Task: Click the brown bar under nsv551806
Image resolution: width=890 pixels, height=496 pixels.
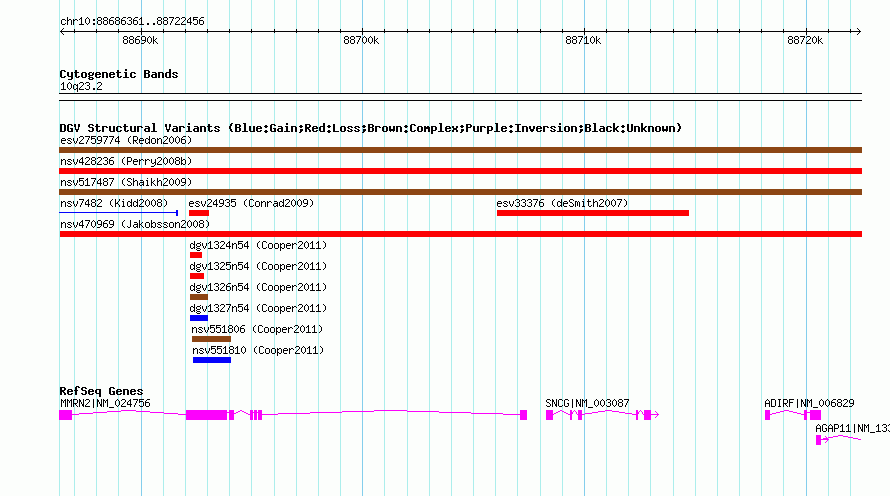Action: click(x=211, y=339)
